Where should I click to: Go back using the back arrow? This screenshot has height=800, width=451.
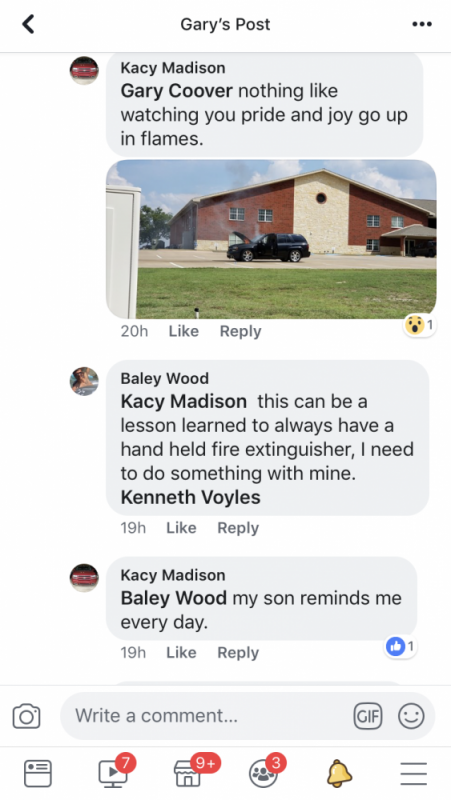28,24
